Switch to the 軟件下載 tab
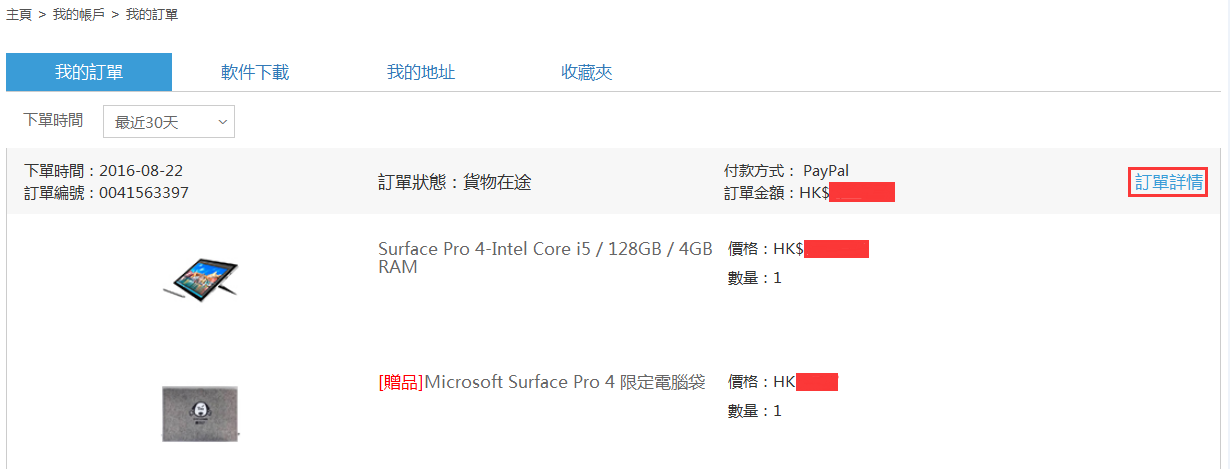The height and width of the screenshot is (469, 1230). (255, 72)
